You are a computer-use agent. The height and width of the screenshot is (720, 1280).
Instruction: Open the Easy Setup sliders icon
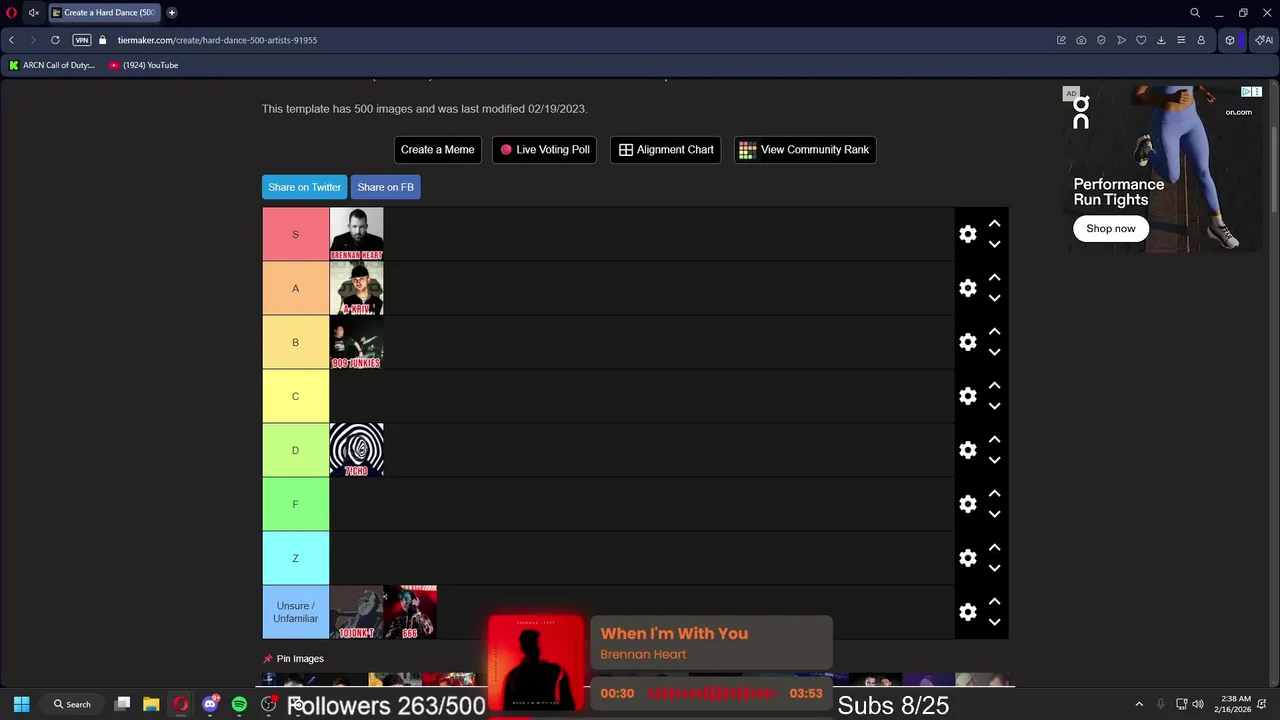pyautogui.click(x=1181, y=40)
